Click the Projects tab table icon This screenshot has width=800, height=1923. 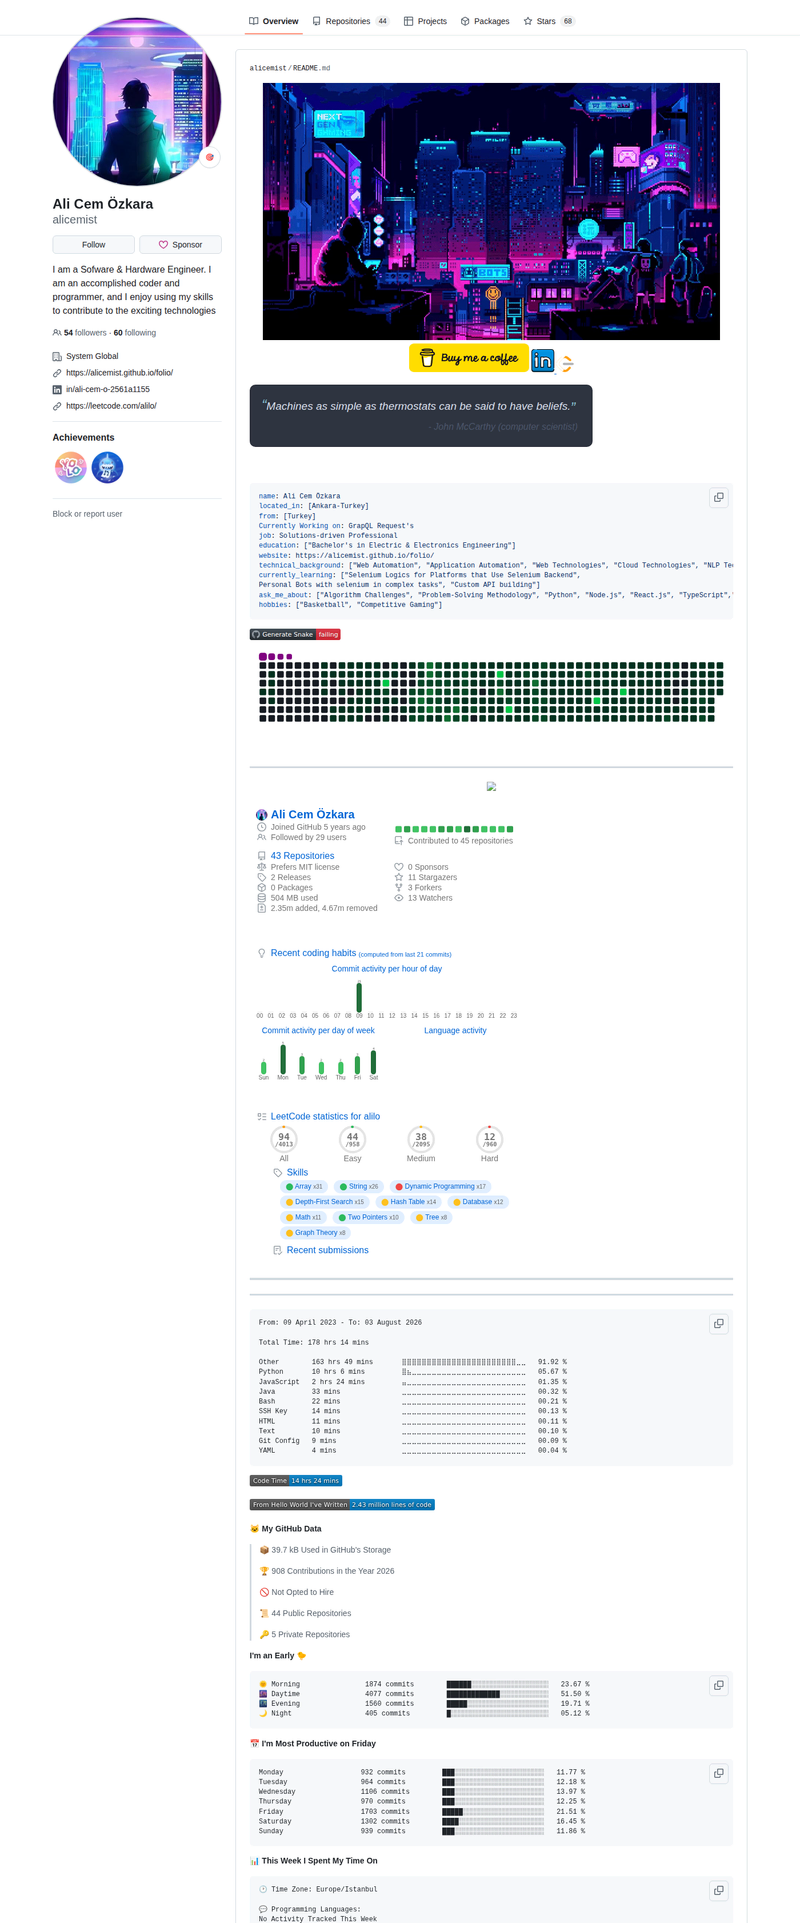pos(409,21)
